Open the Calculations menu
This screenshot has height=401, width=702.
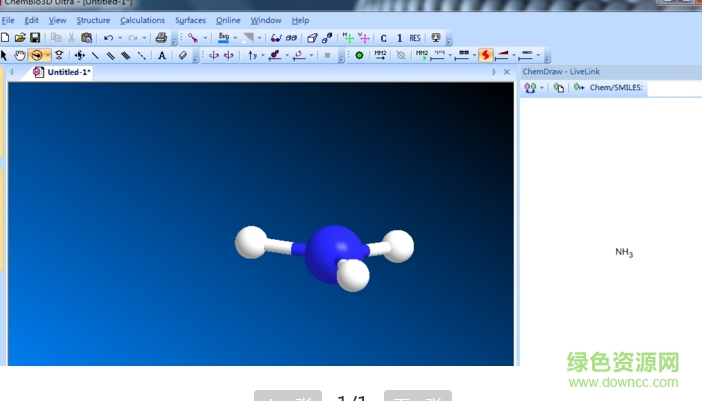pyautogui.click(x=142, y=20)
